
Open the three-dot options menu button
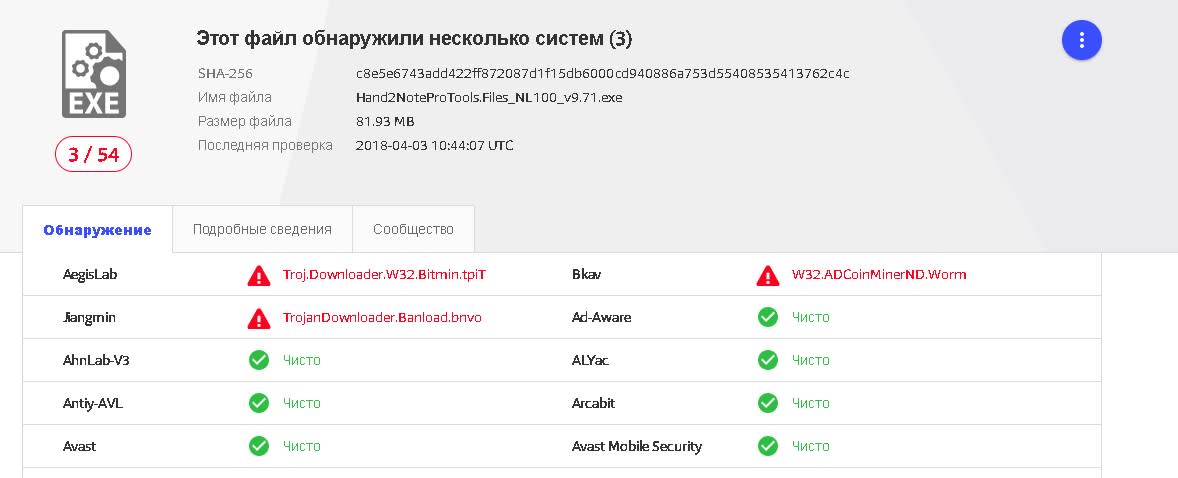tap(1081, 40)
